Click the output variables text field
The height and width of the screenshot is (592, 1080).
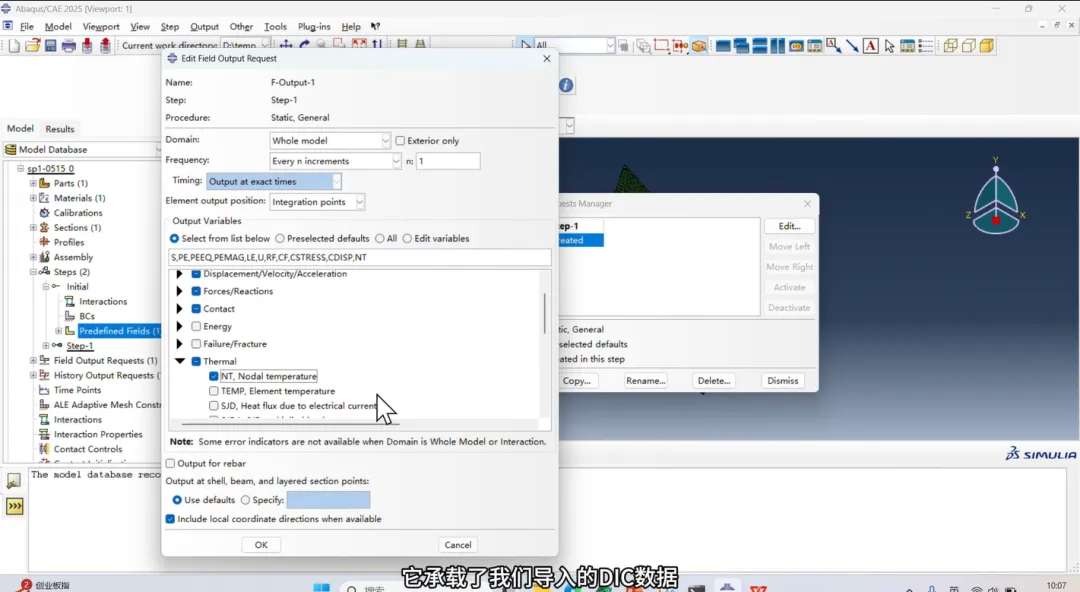click(x=360, y=258)
